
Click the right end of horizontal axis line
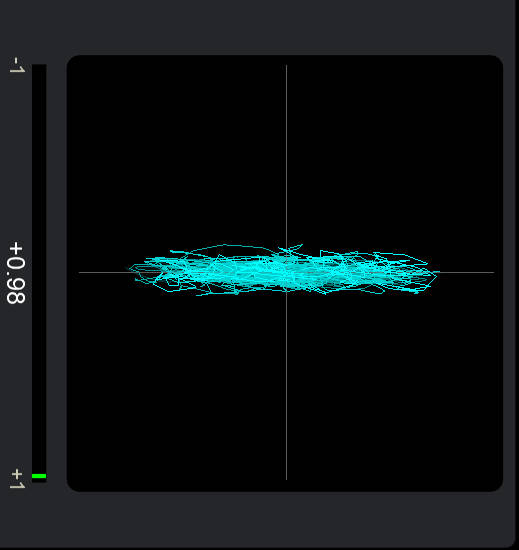click(492, 272)
